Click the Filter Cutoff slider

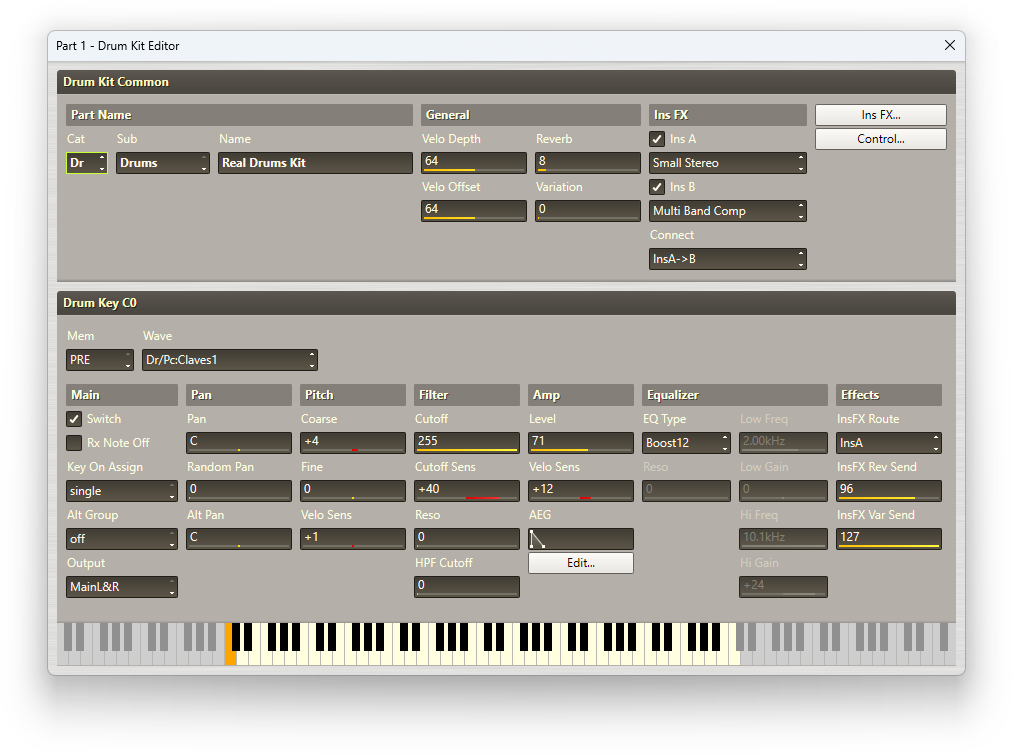coord(466,442)
